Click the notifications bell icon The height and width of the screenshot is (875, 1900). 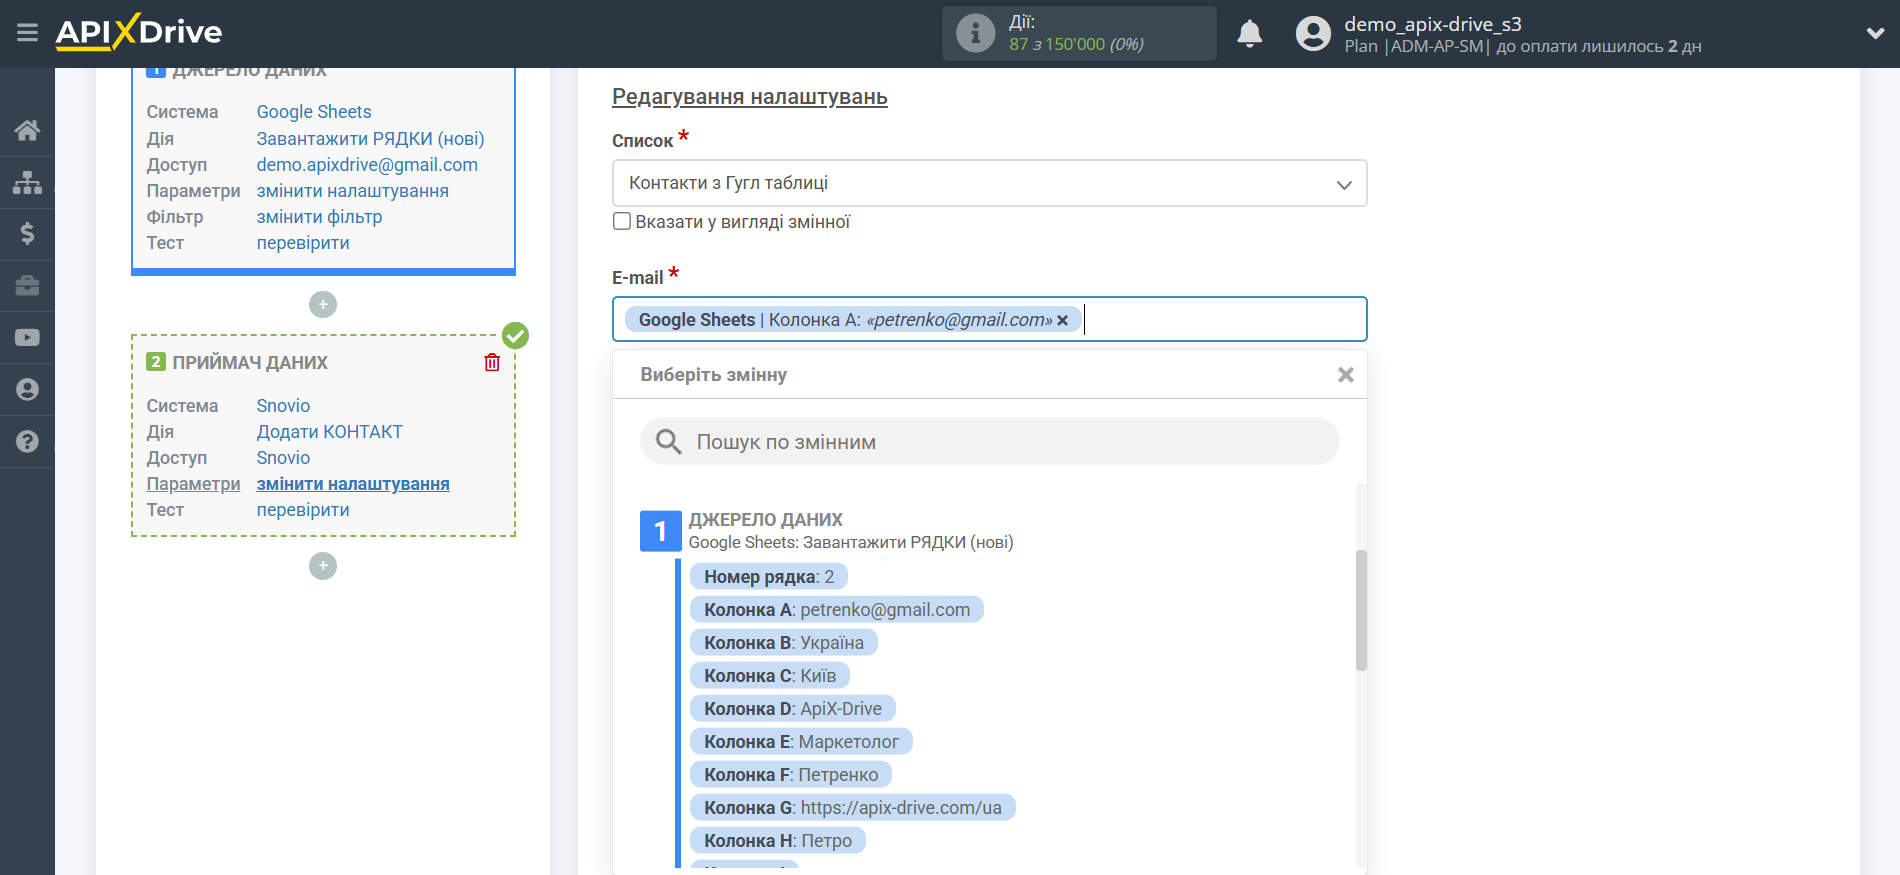1249,34
